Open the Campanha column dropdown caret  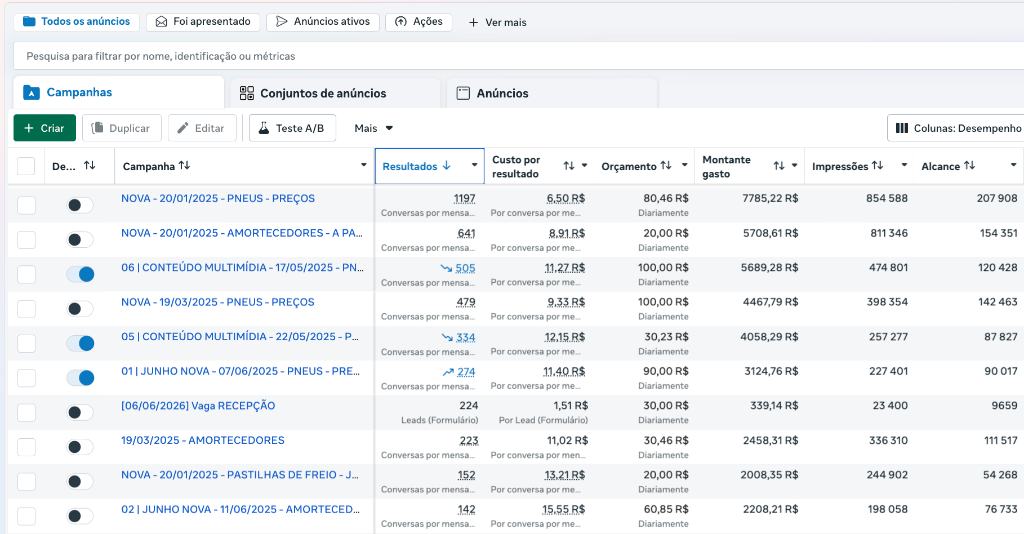point(364,165)
